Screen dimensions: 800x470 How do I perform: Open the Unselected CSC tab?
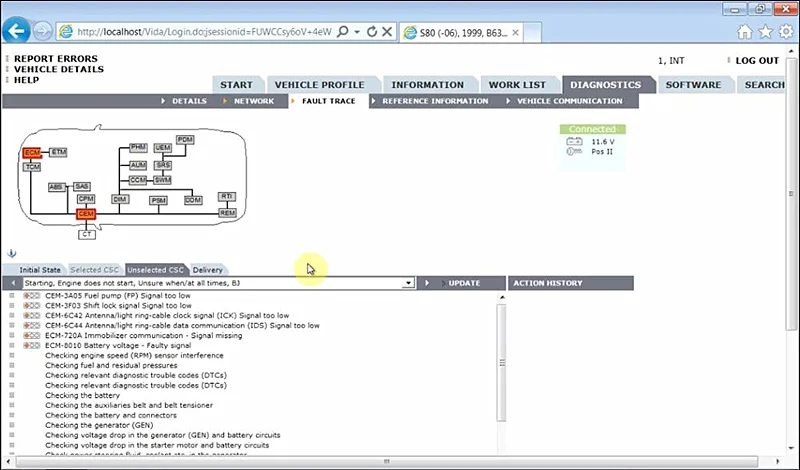155,269
